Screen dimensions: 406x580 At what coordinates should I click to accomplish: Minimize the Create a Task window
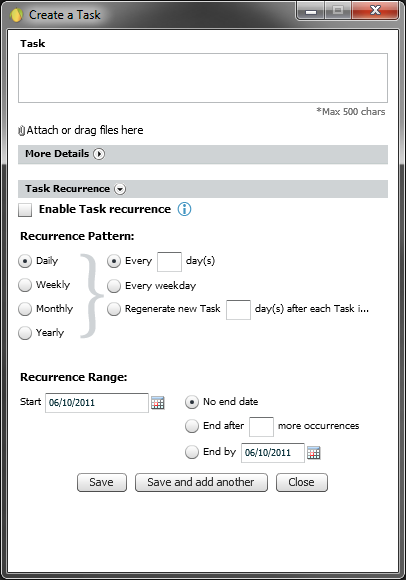pyautogui.click(x=311, y=11)
